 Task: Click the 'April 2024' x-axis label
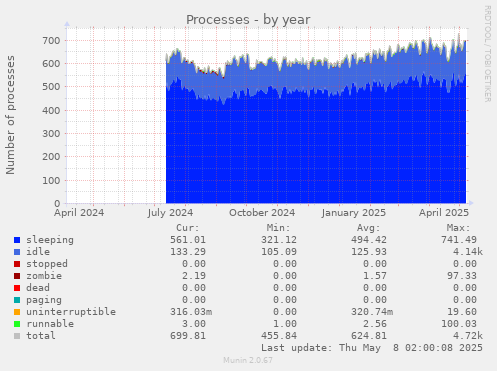tap(79, 213)
